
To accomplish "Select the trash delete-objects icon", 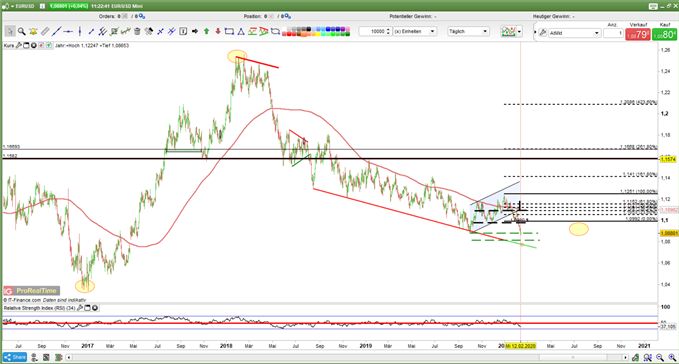I will [x=137, y=32].
